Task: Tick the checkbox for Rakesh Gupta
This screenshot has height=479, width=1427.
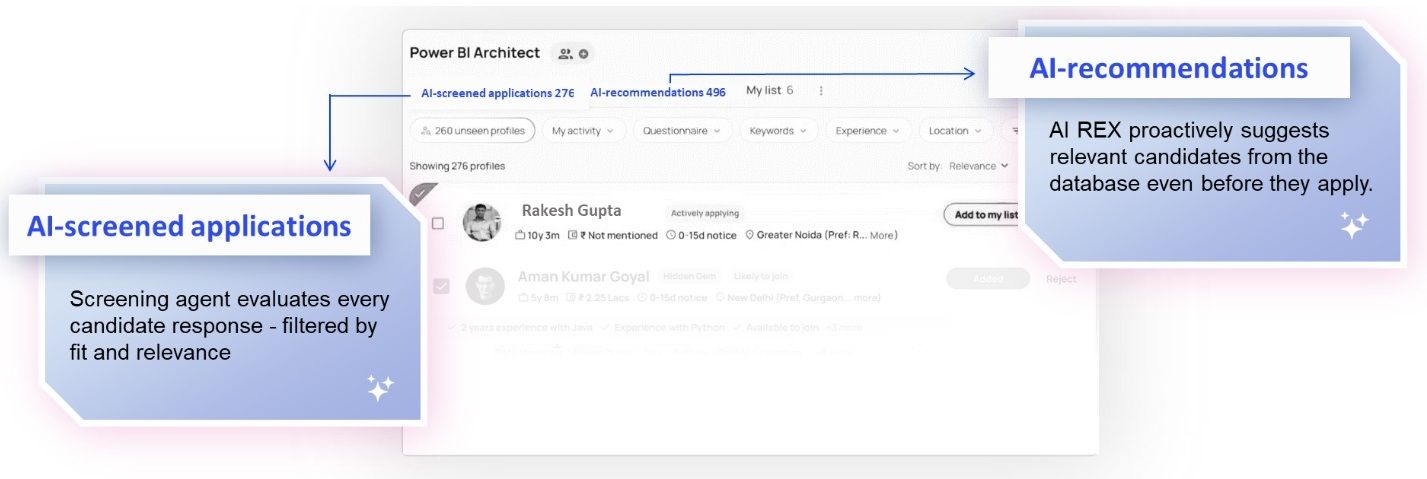Action: coord(438,224)
